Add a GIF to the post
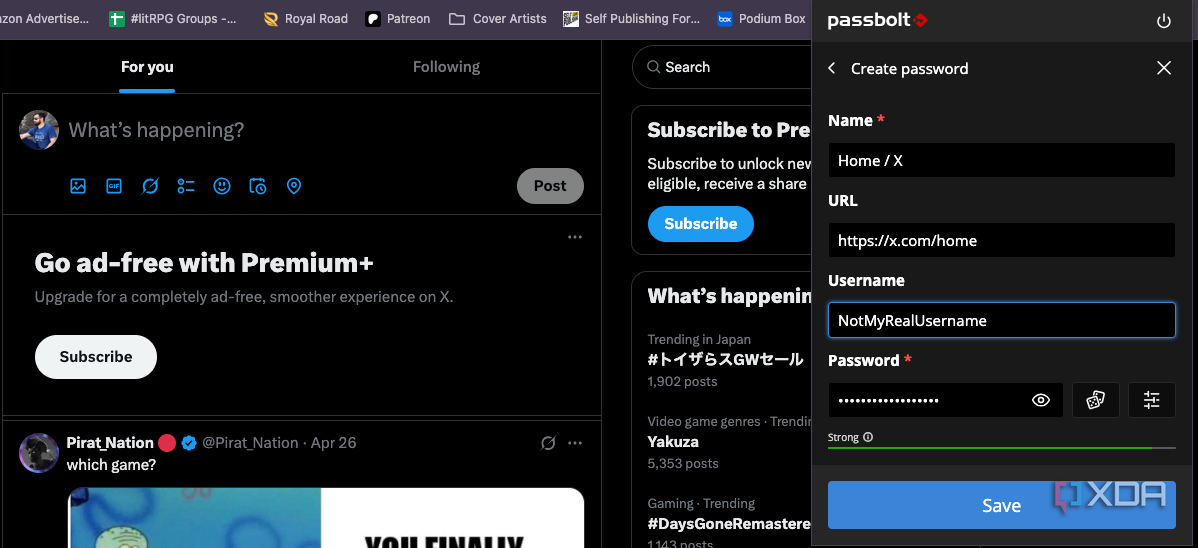Screen dimensions: 1198x548 [114, 186]
